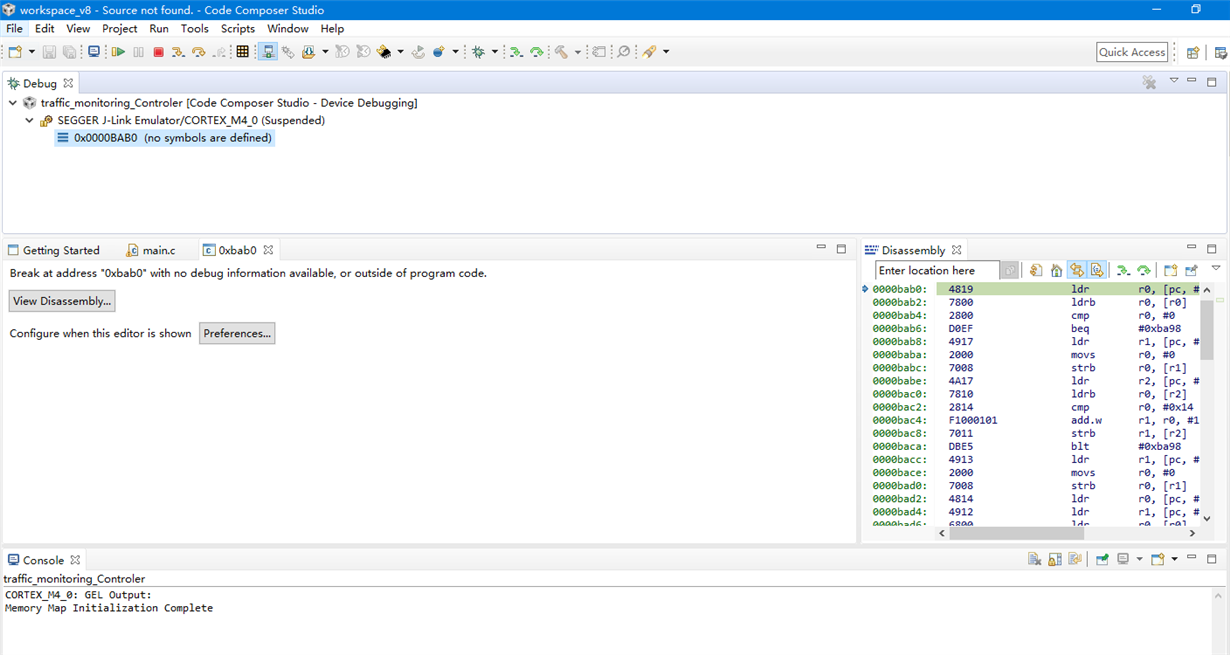Click the Suspend (pause) debug icon
Image resolution: width=1230 pixels, height=655 pixels.
[x=138, y=52]
